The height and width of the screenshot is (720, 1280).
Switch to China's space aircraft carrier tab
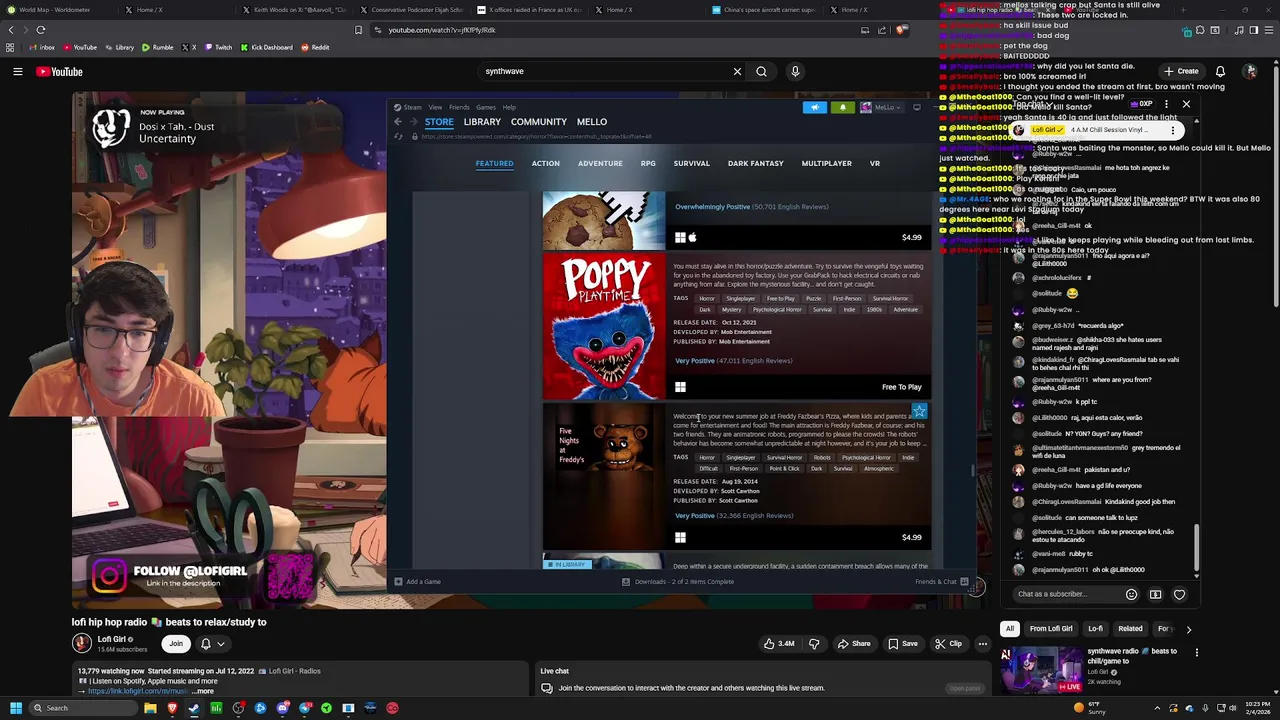[x=763, y=10]
